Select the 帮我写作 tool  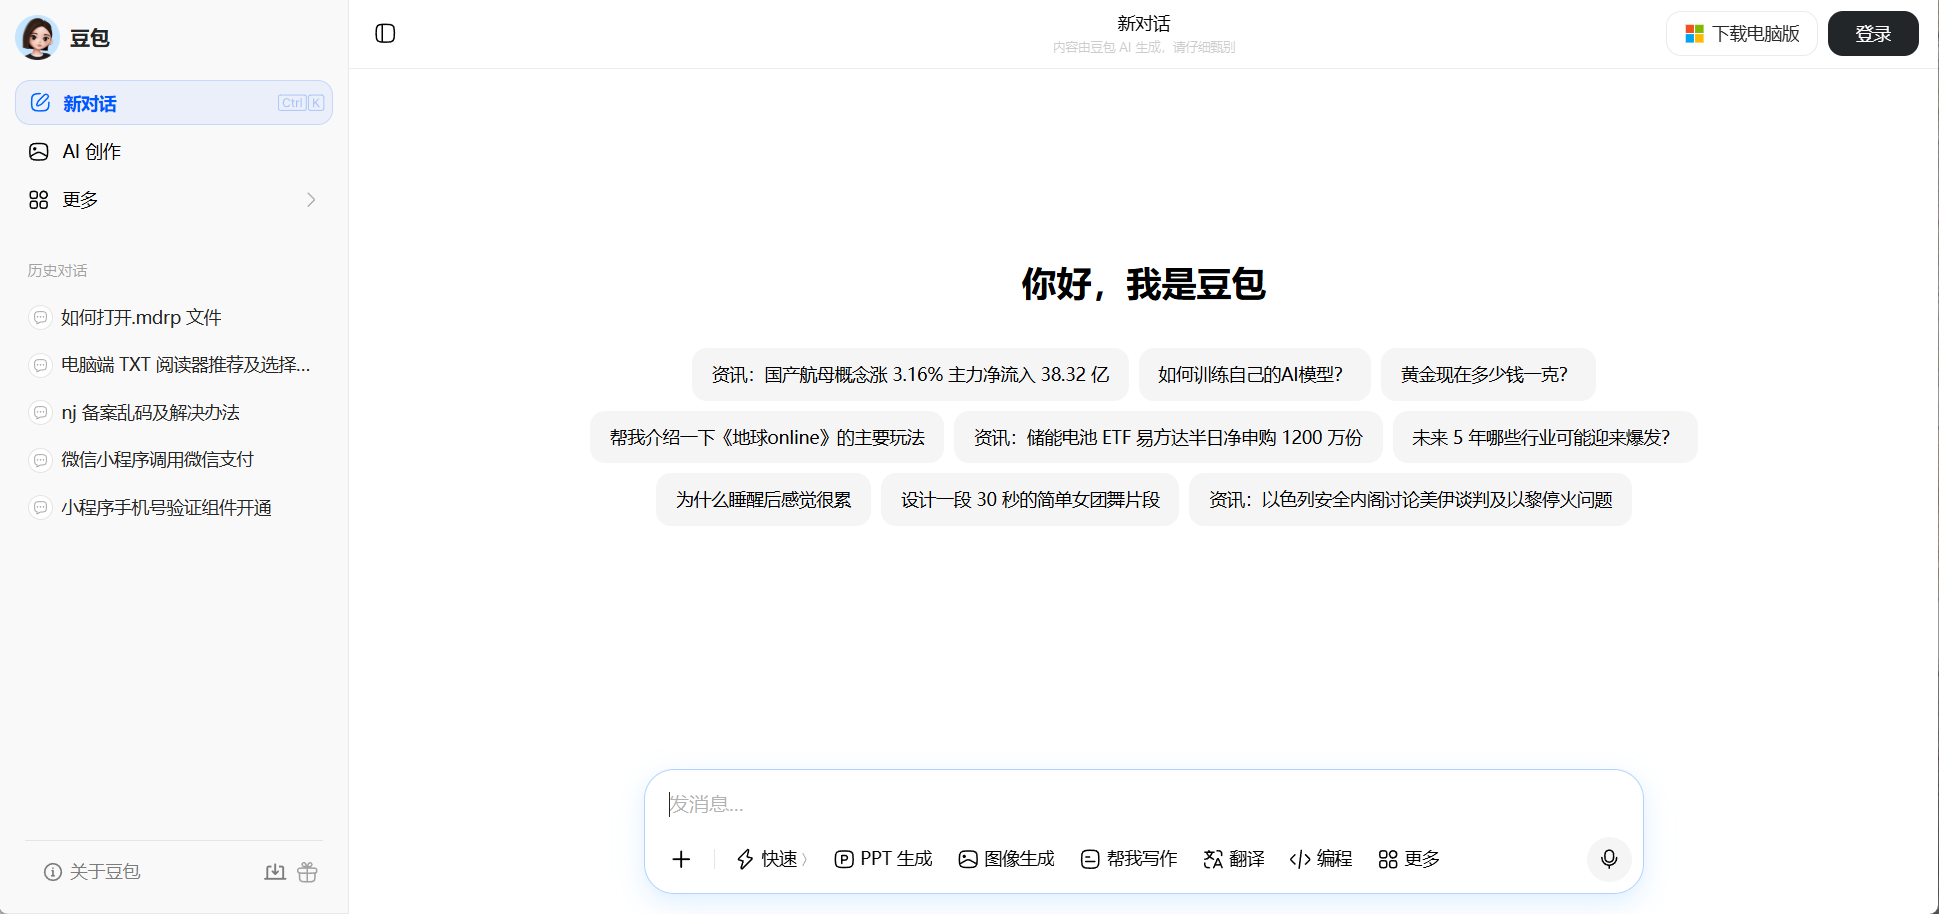[x=1129, y=859]
